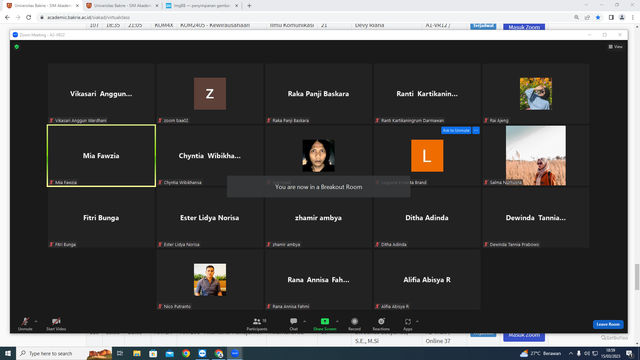
Task: Click the browser page vertical scrollbar
Action: pos(637,277)
